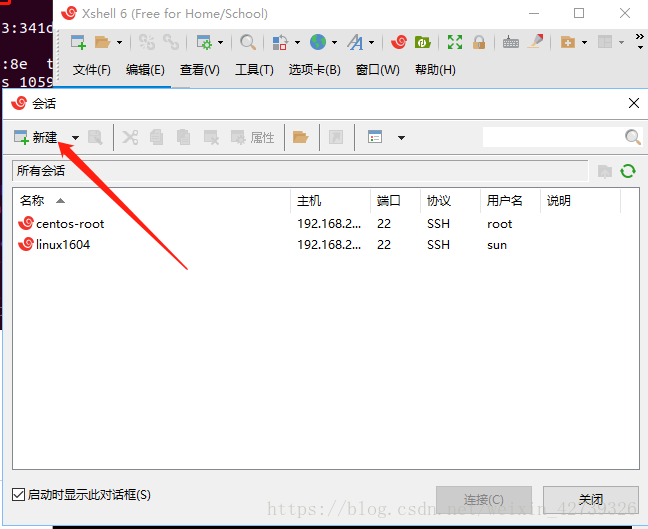Screen dimensions: 648x529
Task: Click the parent folder up icon
Action: pyautogui.click(x=605, y=171)
